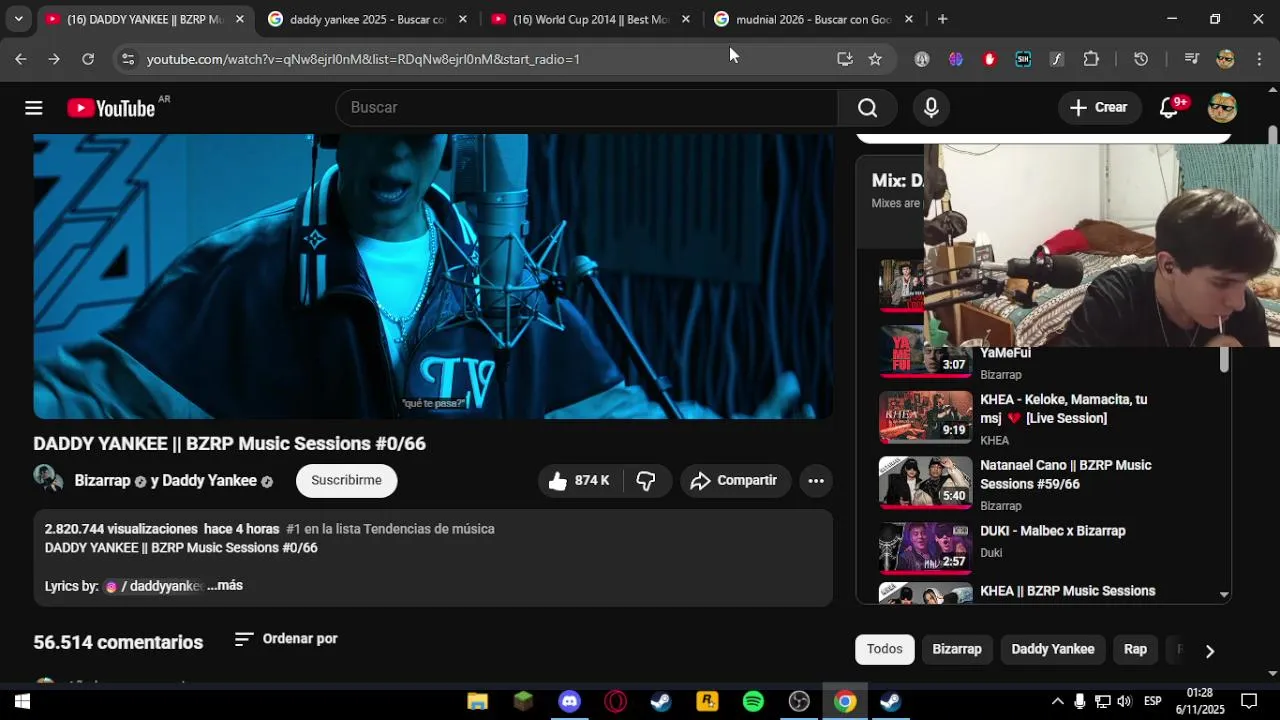The image size is (1280, 720).
Task: Bookmark this page with the star
Action: point(875,59)
